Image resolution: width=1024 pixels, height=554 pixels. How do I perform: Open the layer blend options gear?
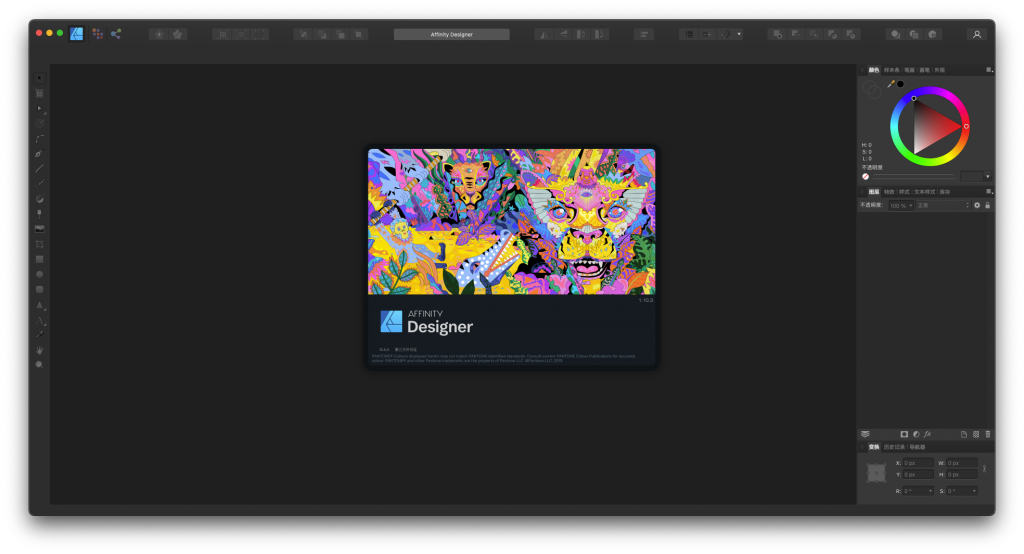click(x=977, y=205)
